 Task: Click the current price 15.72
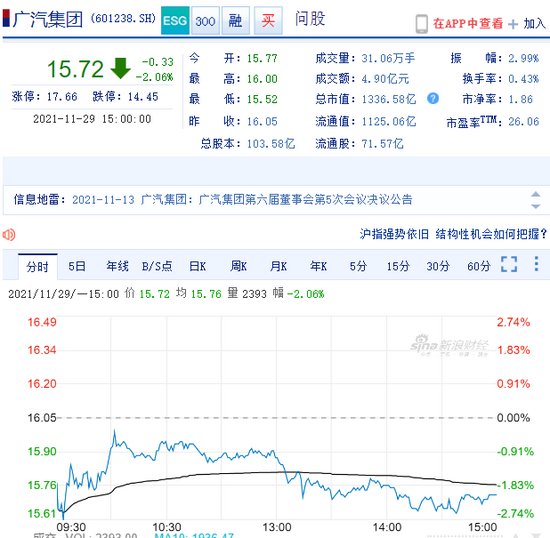pos(75,69)
